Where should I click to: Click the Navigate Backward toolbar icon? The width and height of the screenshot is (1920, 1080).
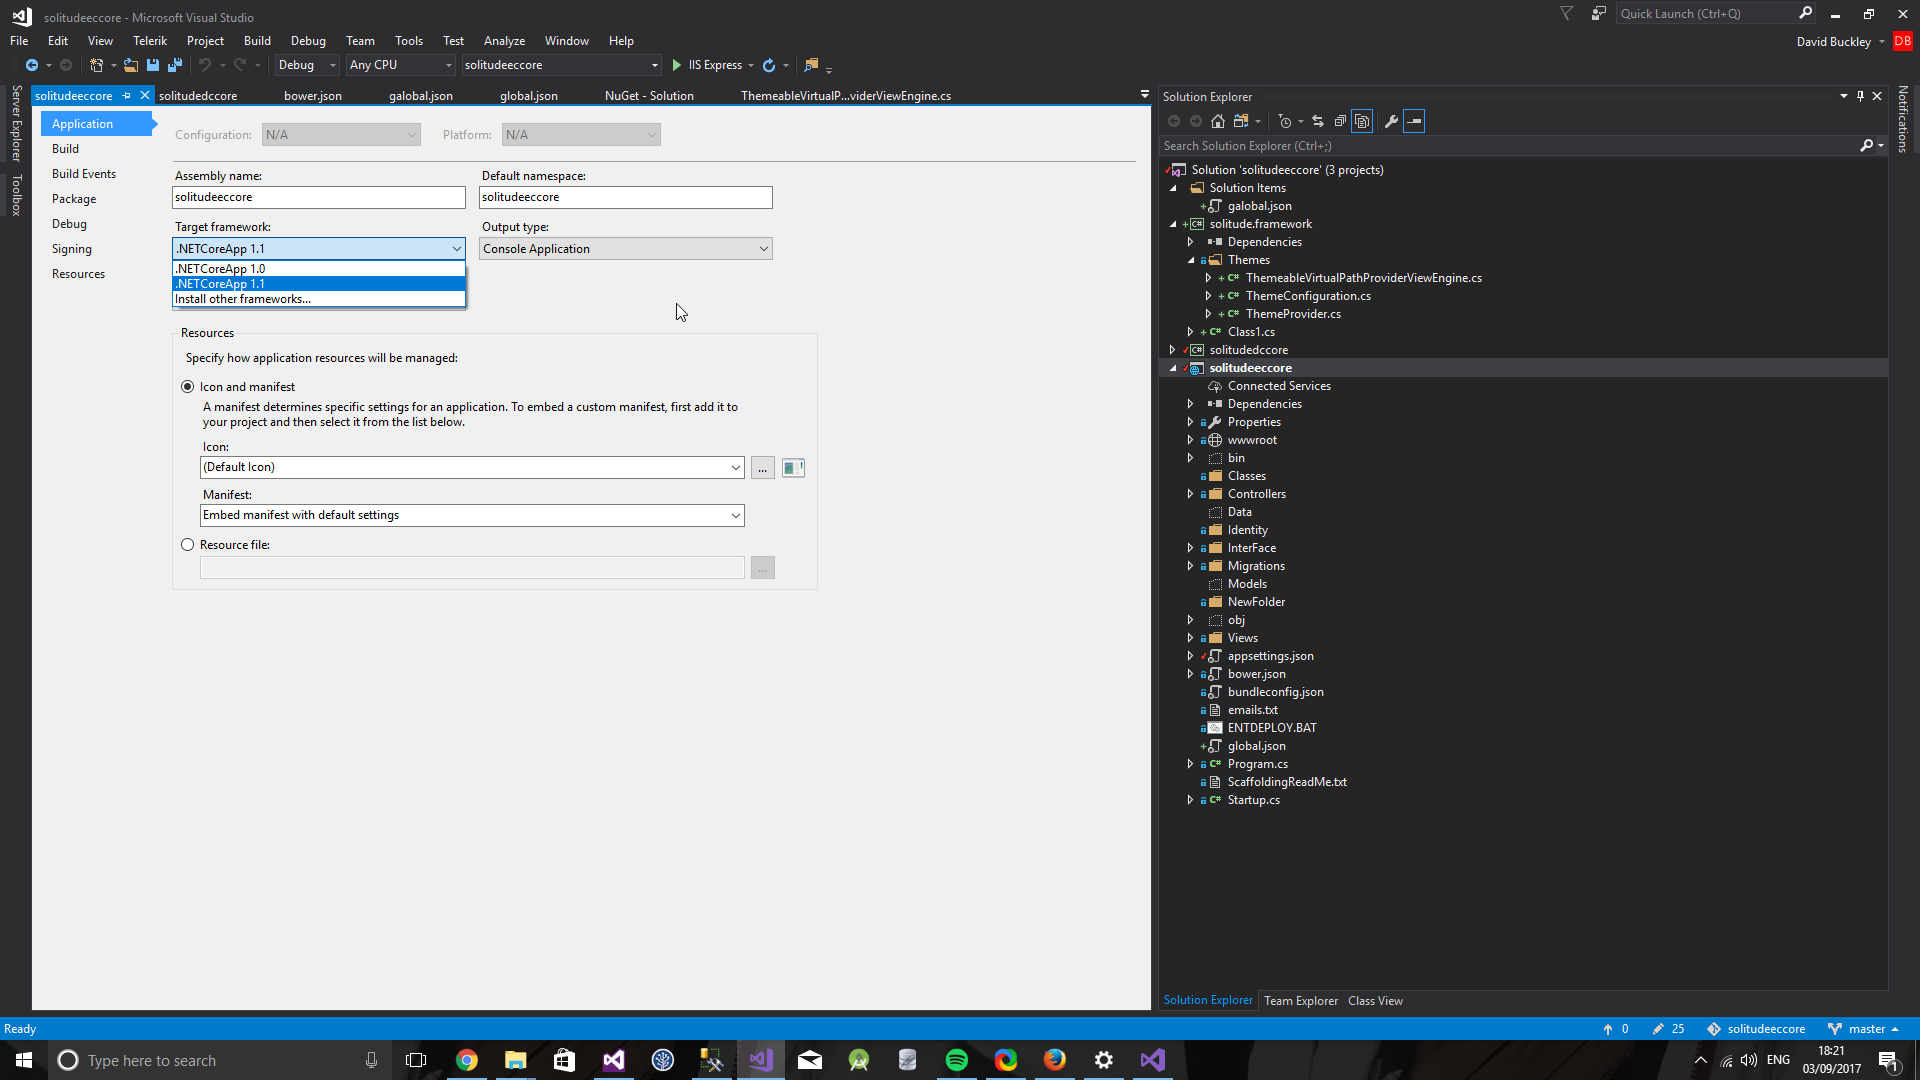pos(32,65)
